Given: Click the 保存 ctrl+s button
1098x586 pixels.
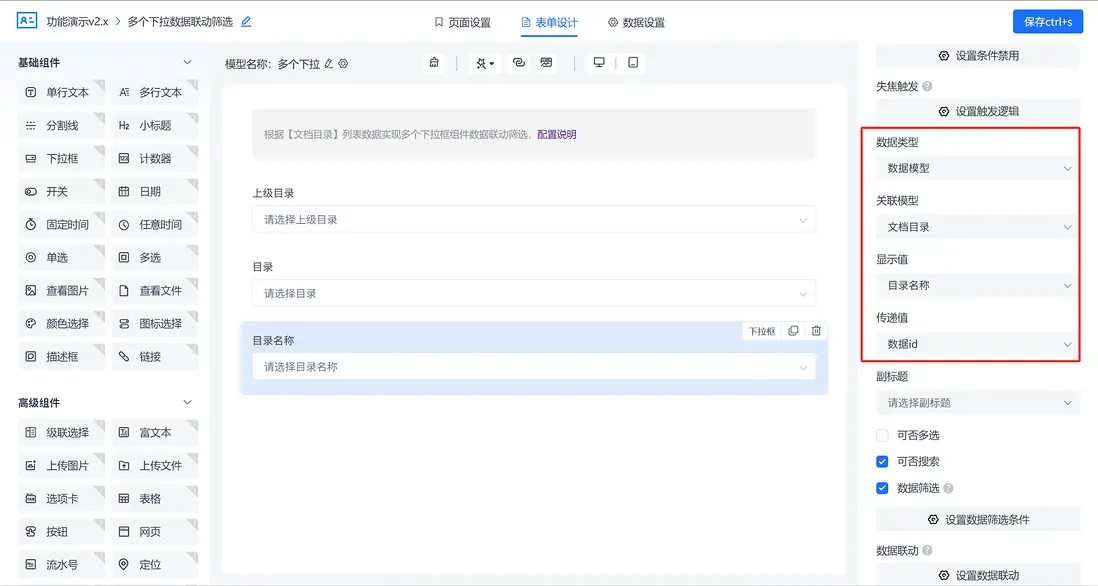Looking at the screenshot, I should [x=1047, y=20].
